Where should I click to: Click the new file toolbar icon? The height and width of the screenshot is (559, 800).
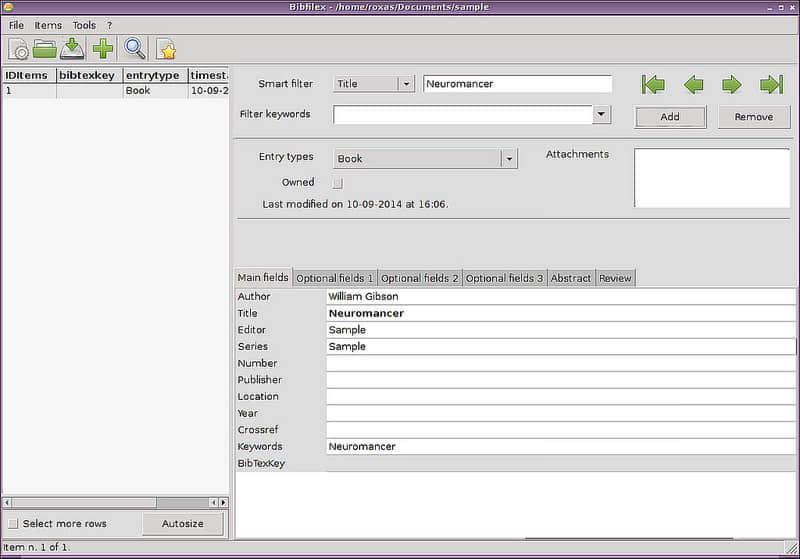coord(19,49)
